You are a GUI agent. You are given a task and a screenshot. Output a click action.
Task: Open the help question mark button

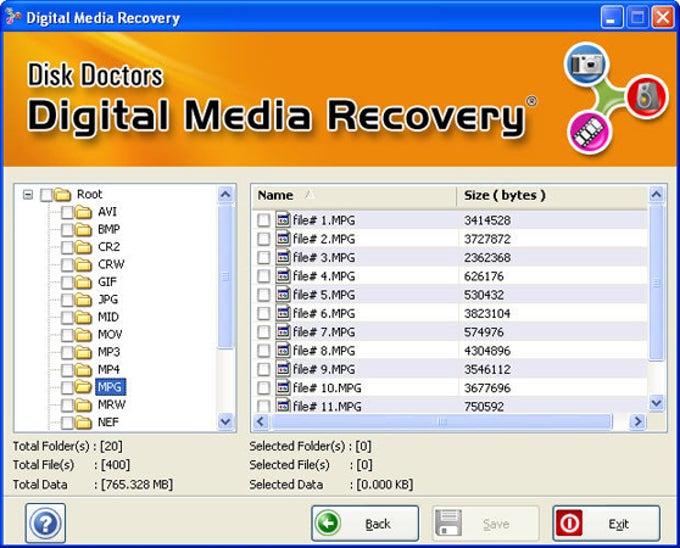coord(46,523)
